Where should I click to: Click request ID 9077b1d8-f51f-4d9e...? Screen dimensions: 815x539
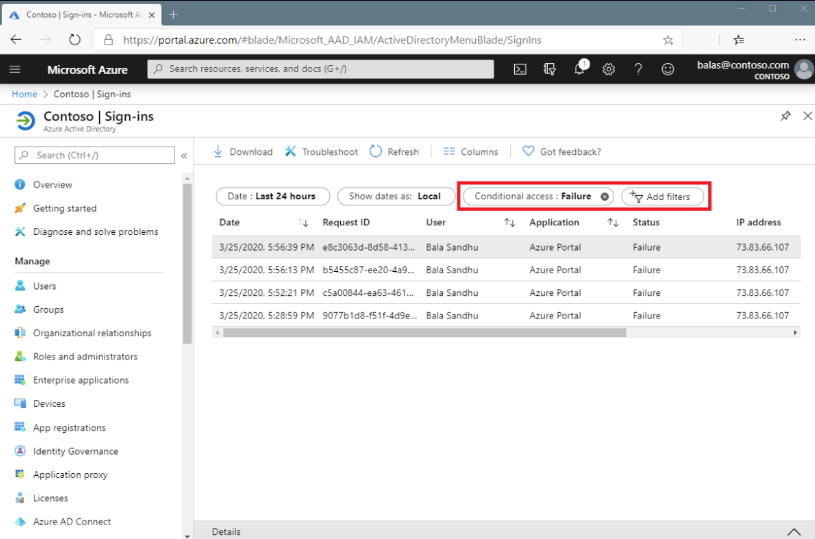370,315
